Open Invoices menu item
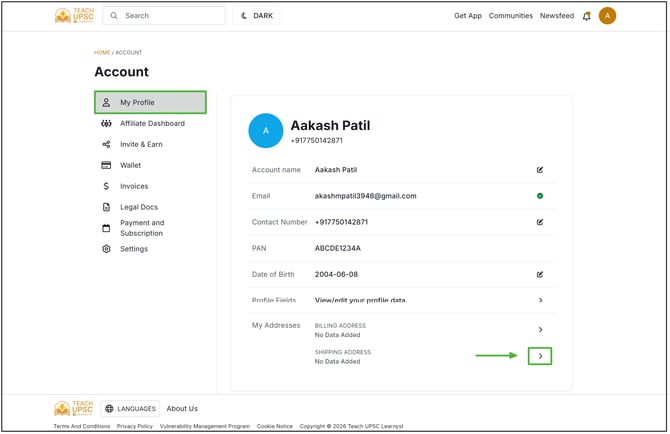The height and width of the screenshot is (434, 670). point(151,187)
